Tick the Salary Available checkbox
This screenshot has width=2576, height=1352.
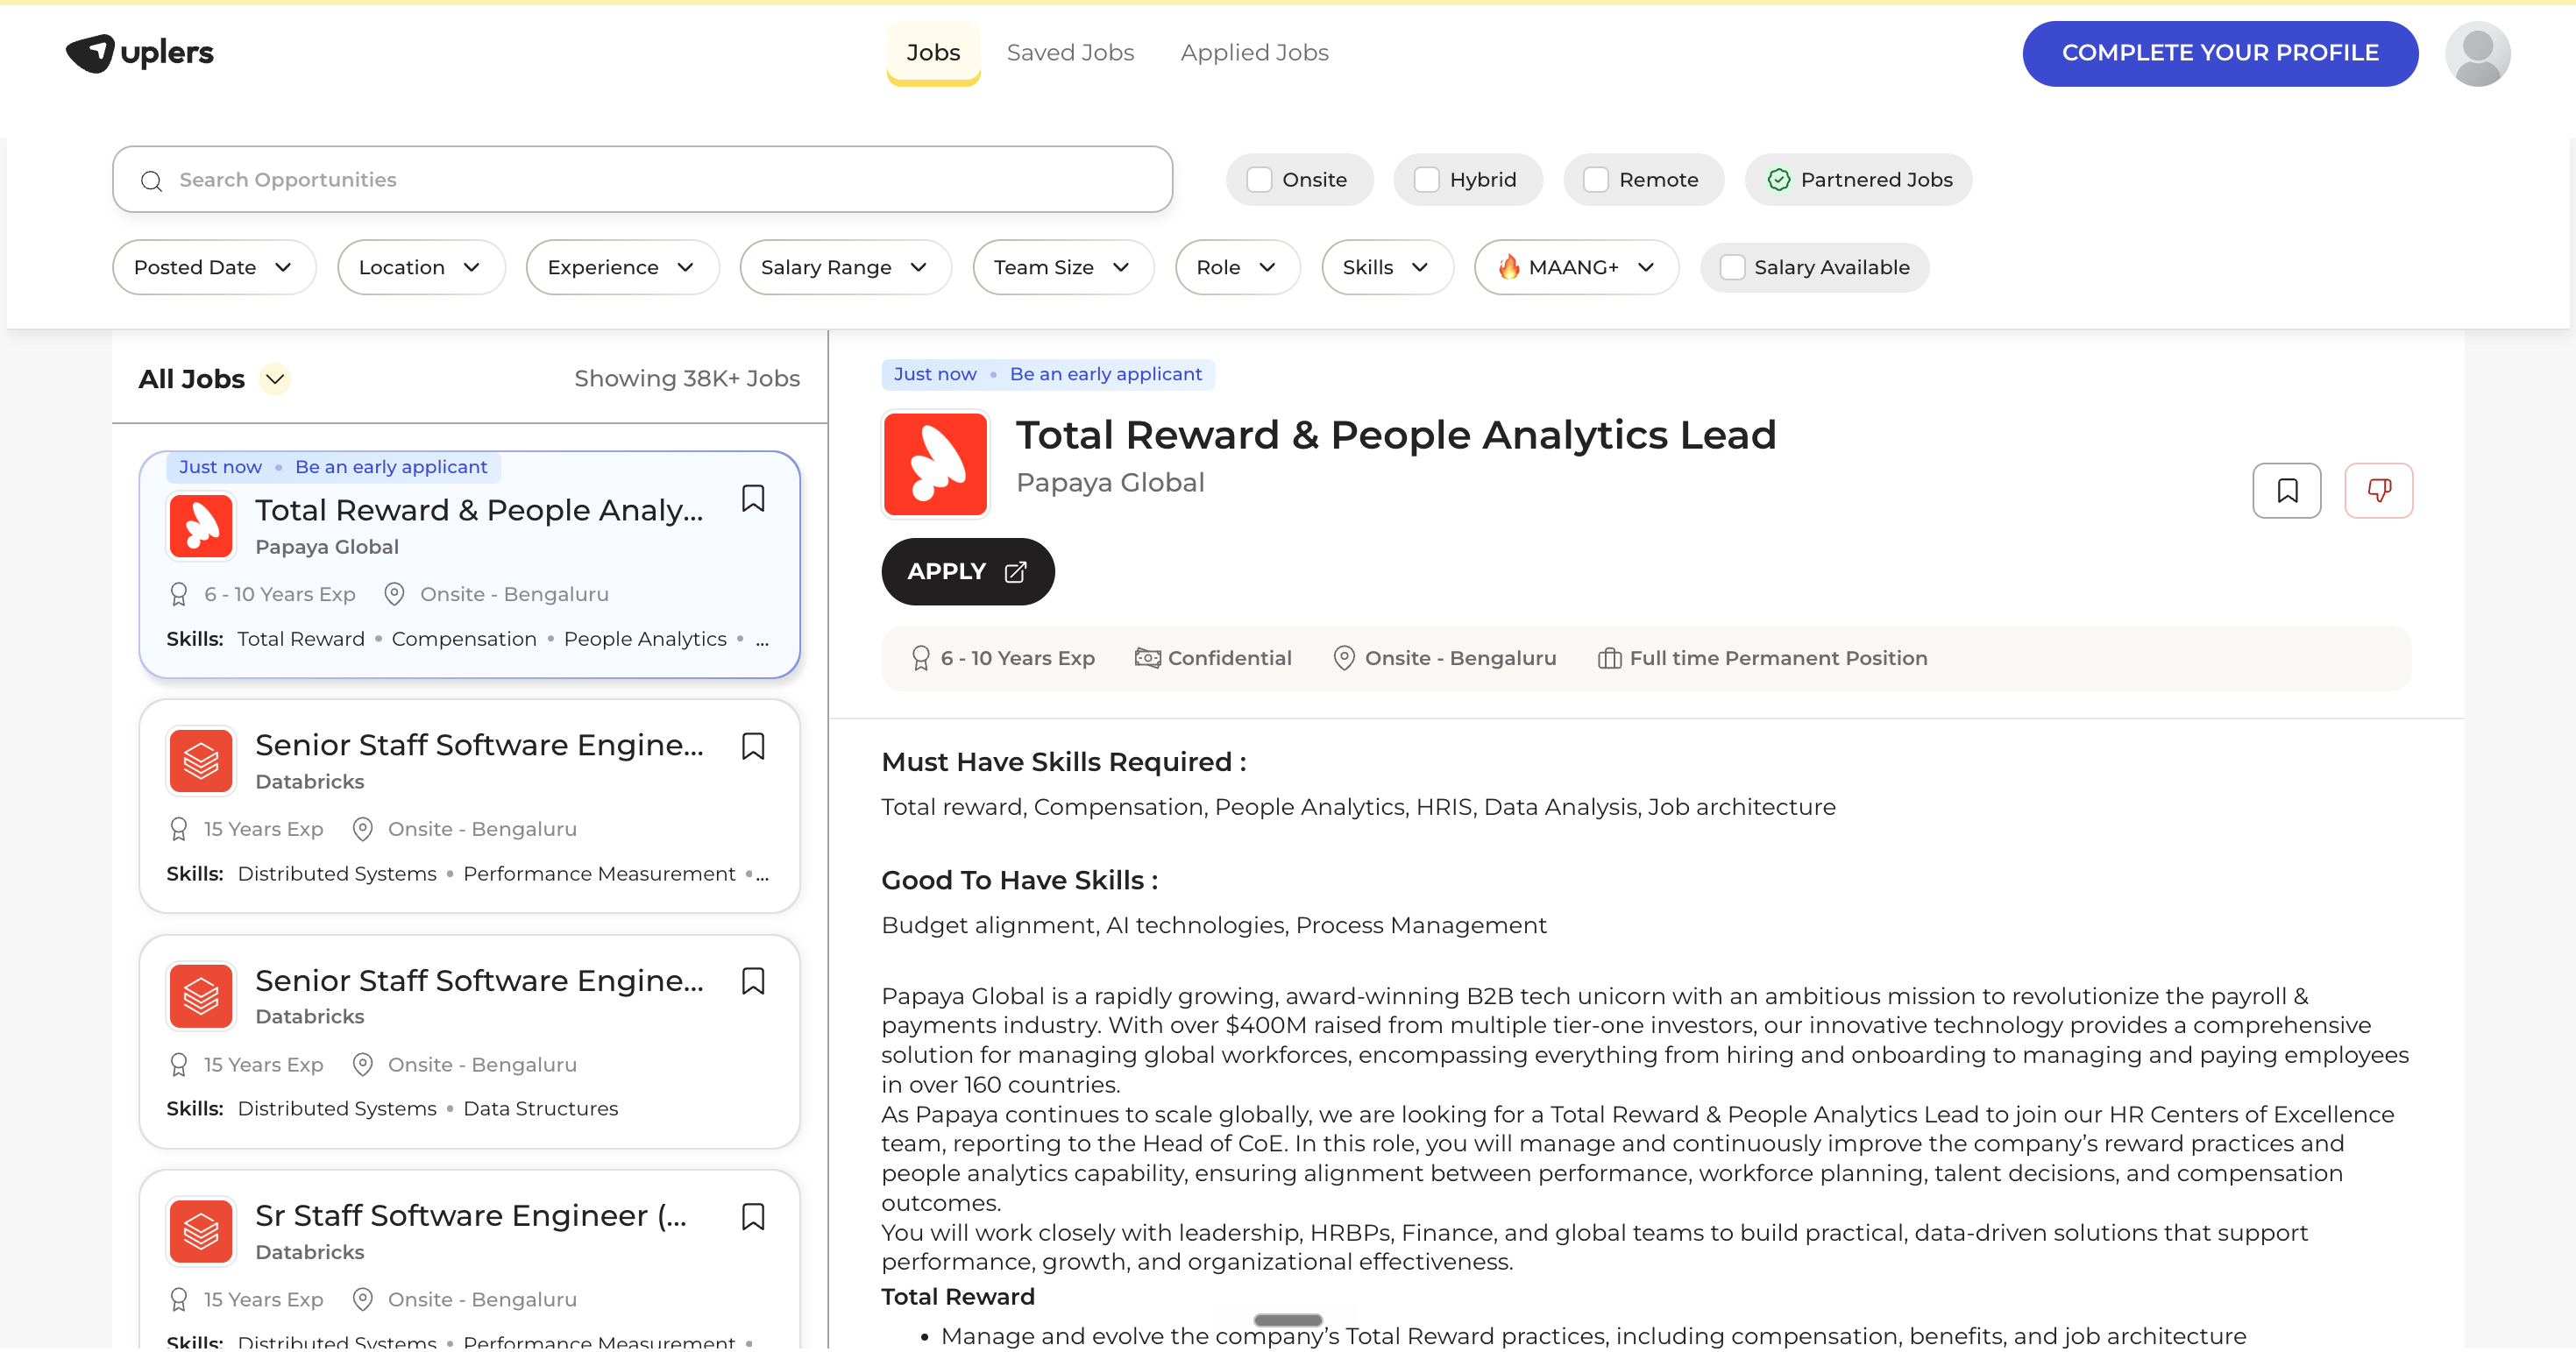(1732, 267)
